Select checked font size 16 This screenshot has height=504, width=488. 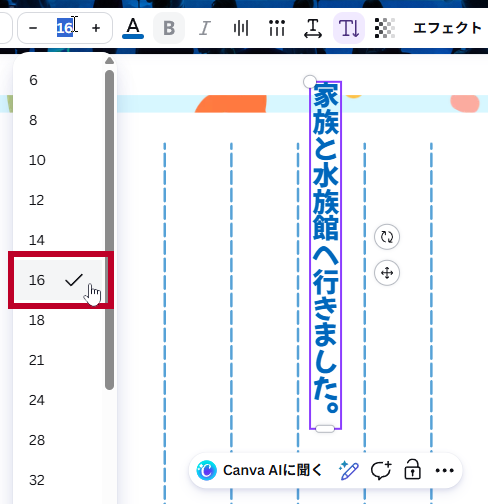point(59,280)
